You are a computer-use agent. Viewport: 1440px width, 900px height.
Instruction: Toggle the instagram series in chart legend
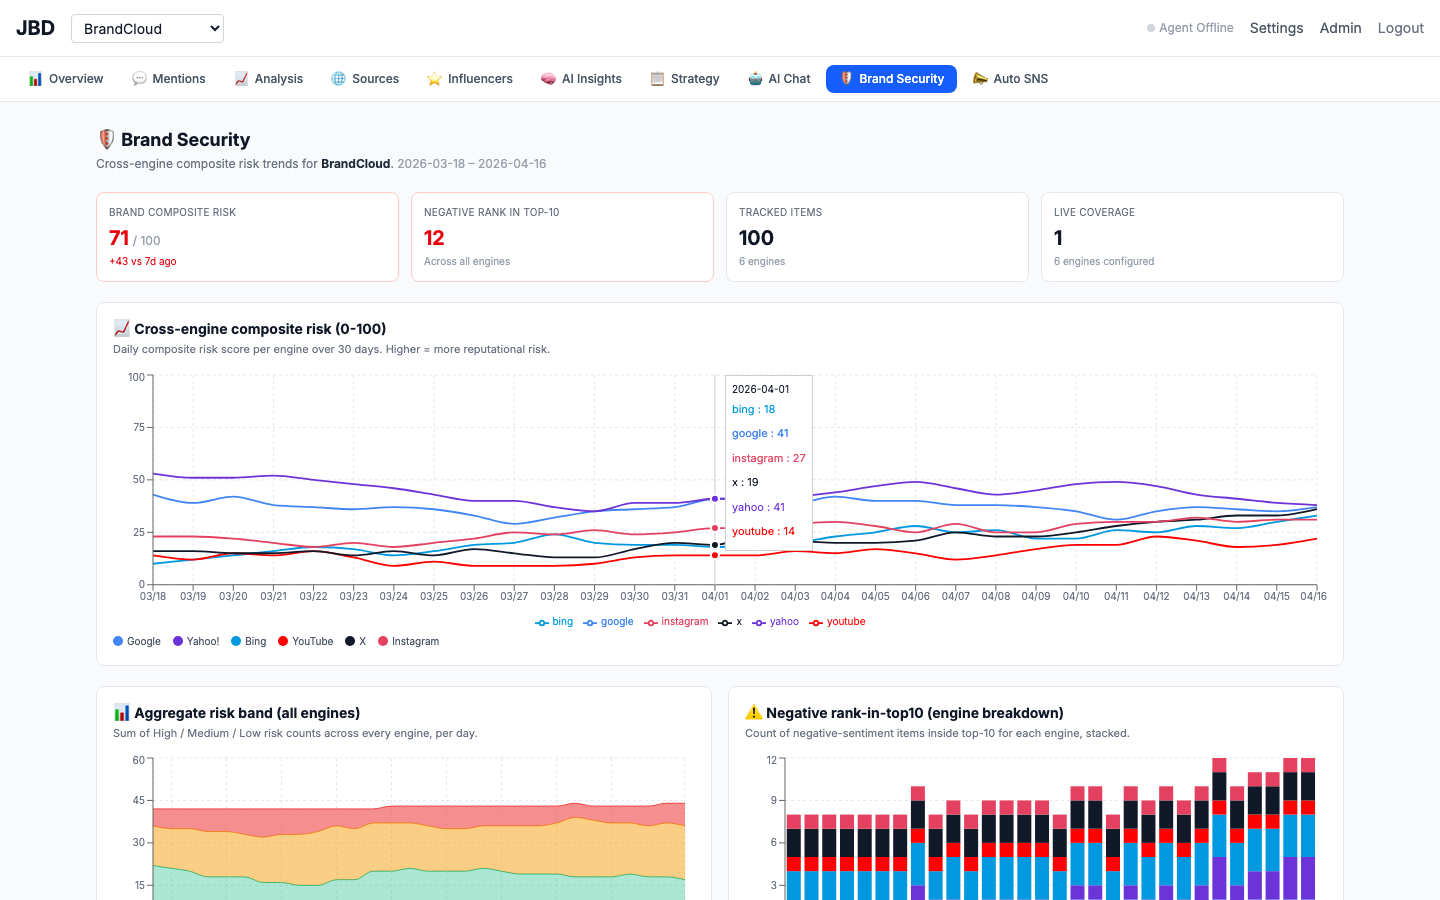click(676, 622)
